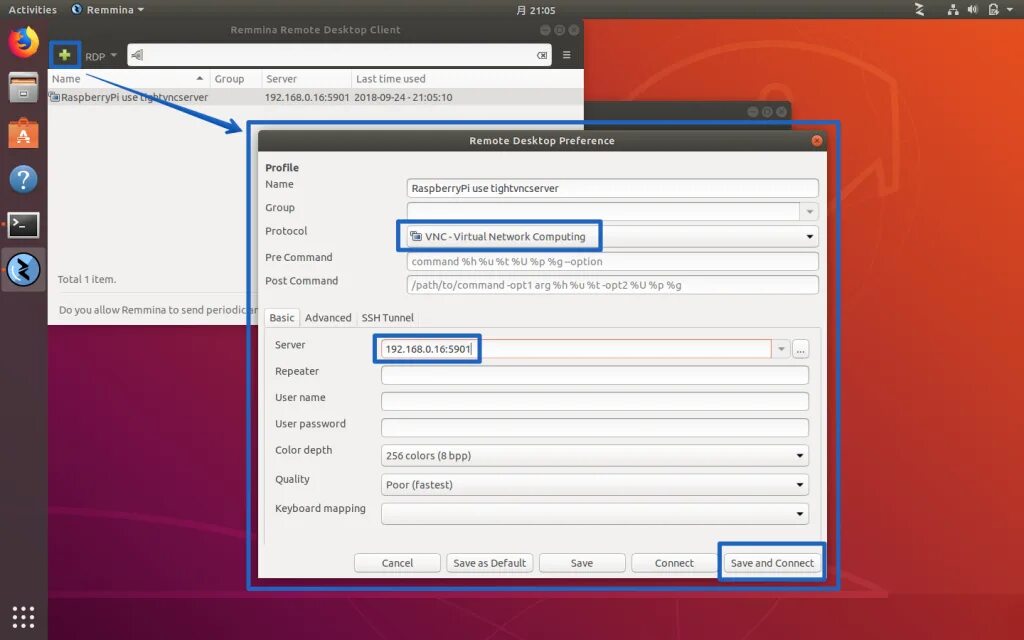Open the Activities overview
The height and width of the screenshot is (640, 1024).
[33, 10]
